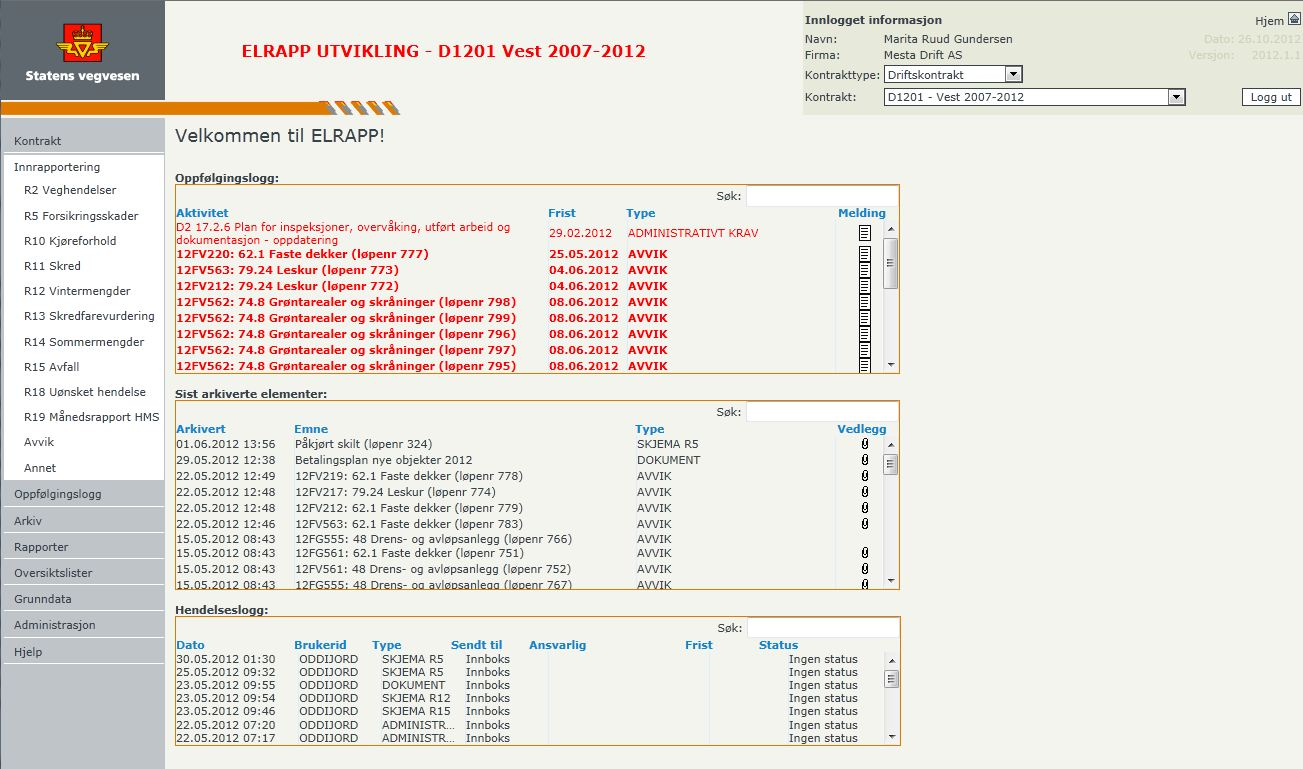Open attachment for Faste dekker løpenr 751

click(x=865, y=553)
